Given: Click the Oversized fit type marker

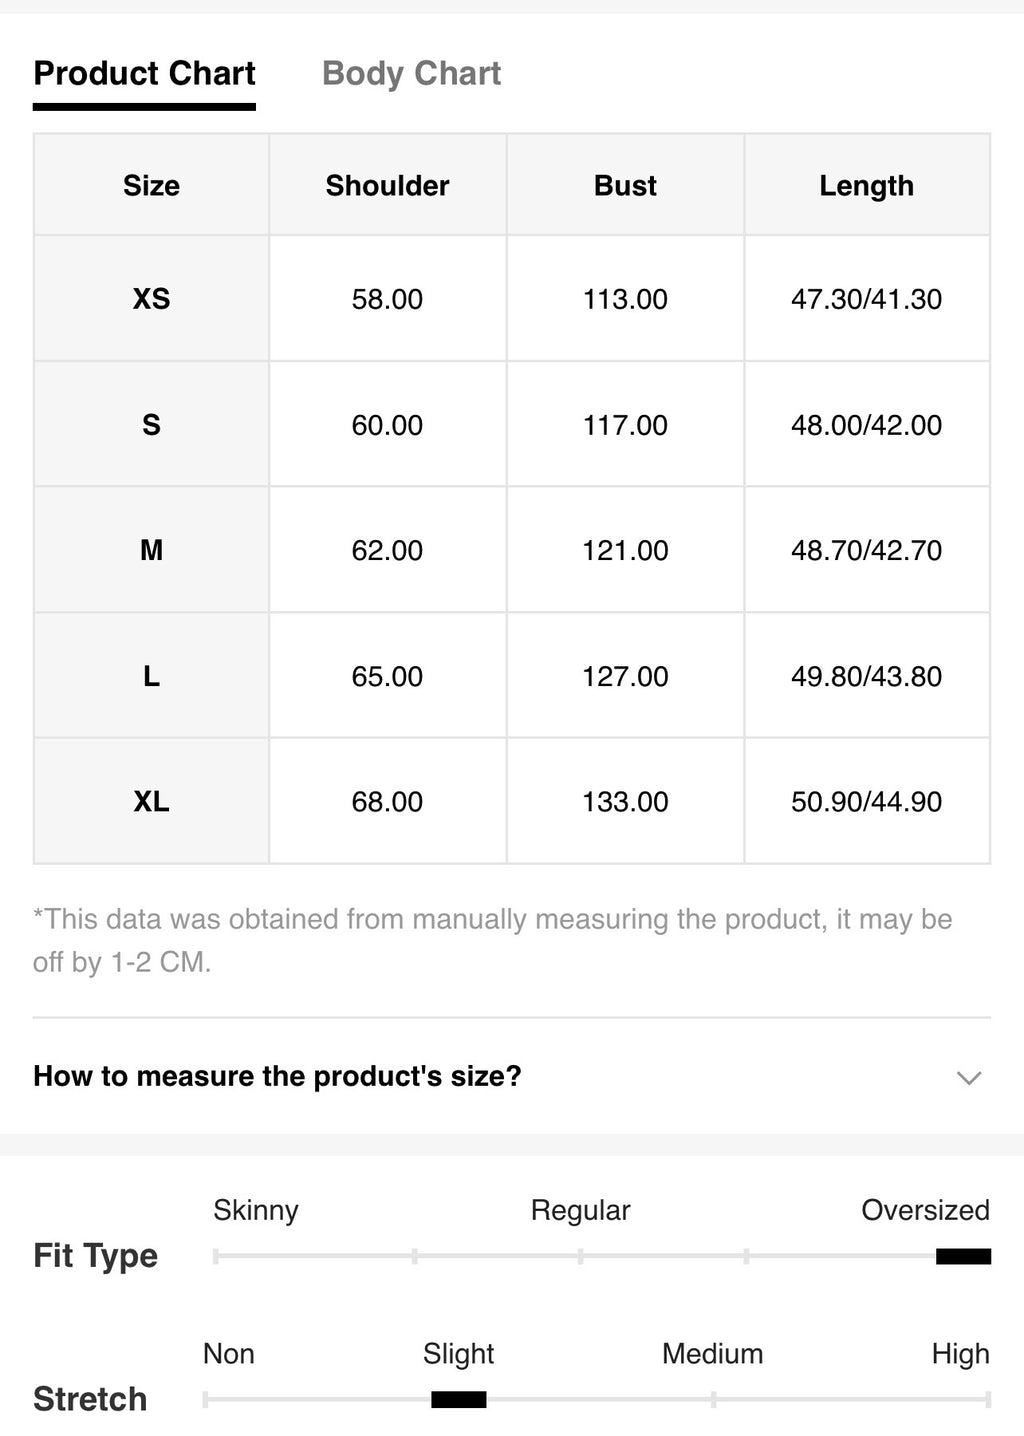Looking at the screenshot, I should pyautogui.click(x=963, y=1256).
